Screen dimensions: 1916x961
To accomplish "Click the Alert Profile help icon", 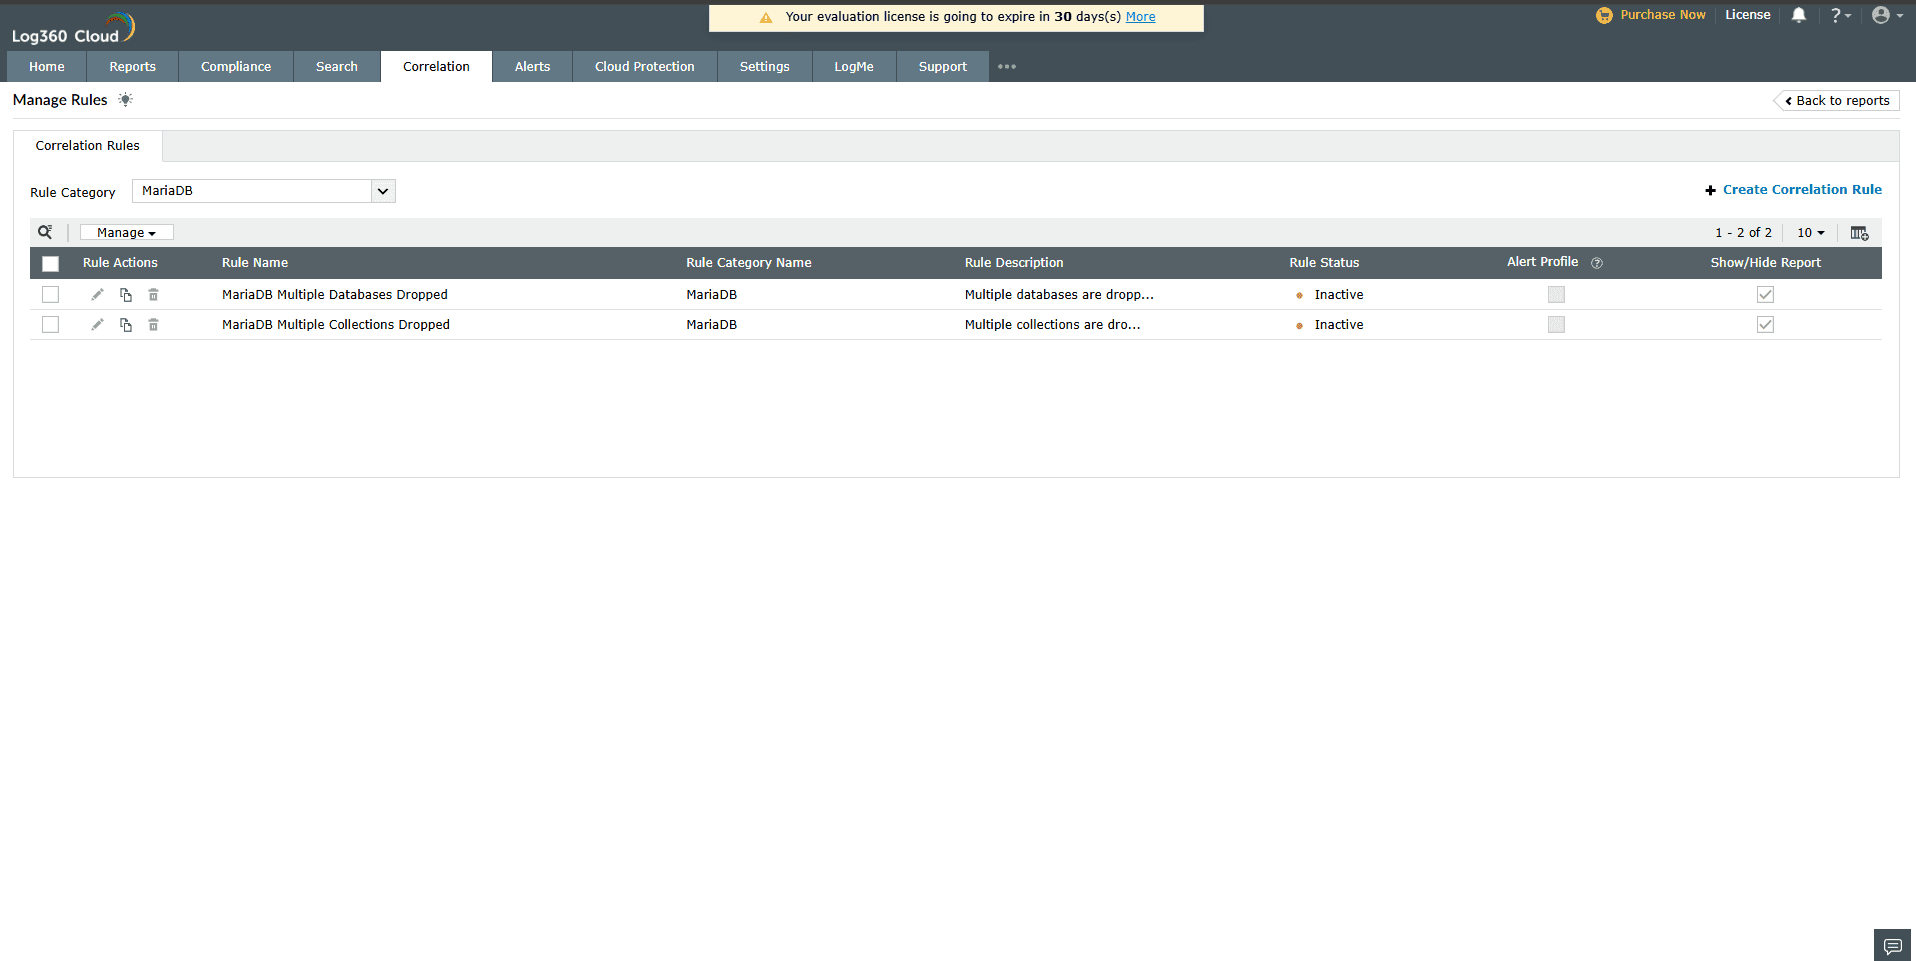I will pos(1597,263).
